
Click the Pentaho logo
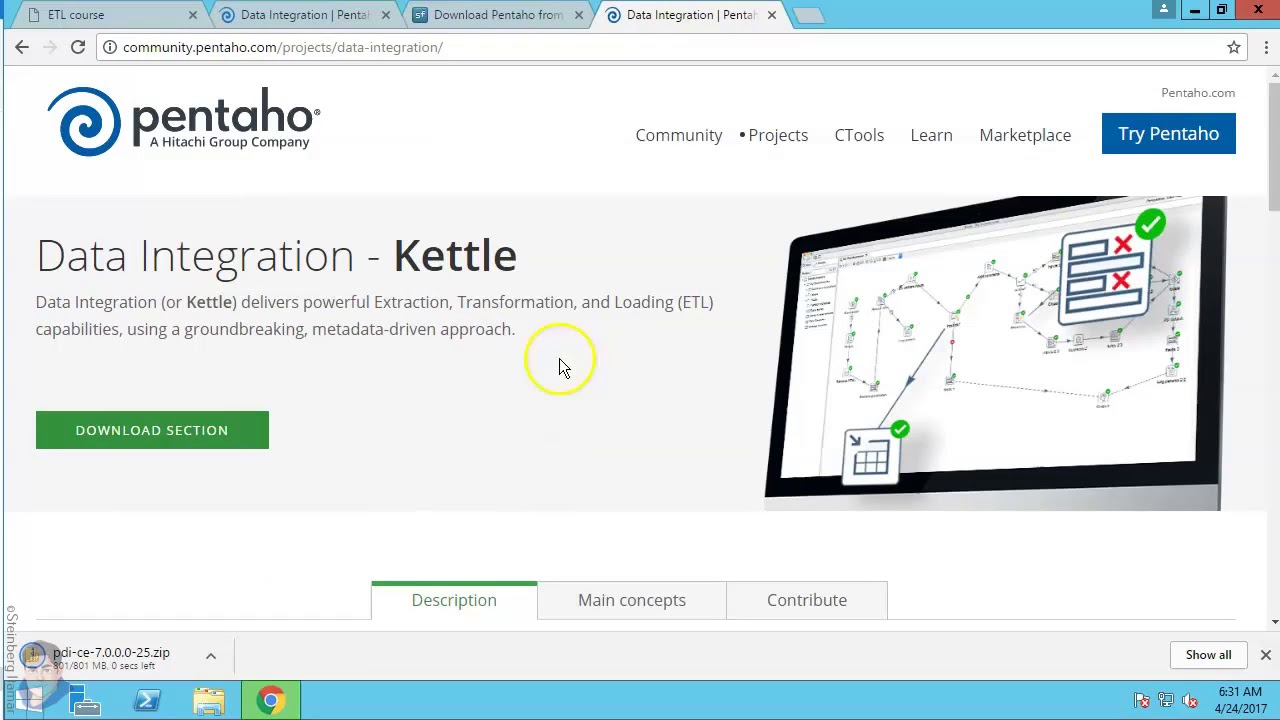tap(183, 121)
